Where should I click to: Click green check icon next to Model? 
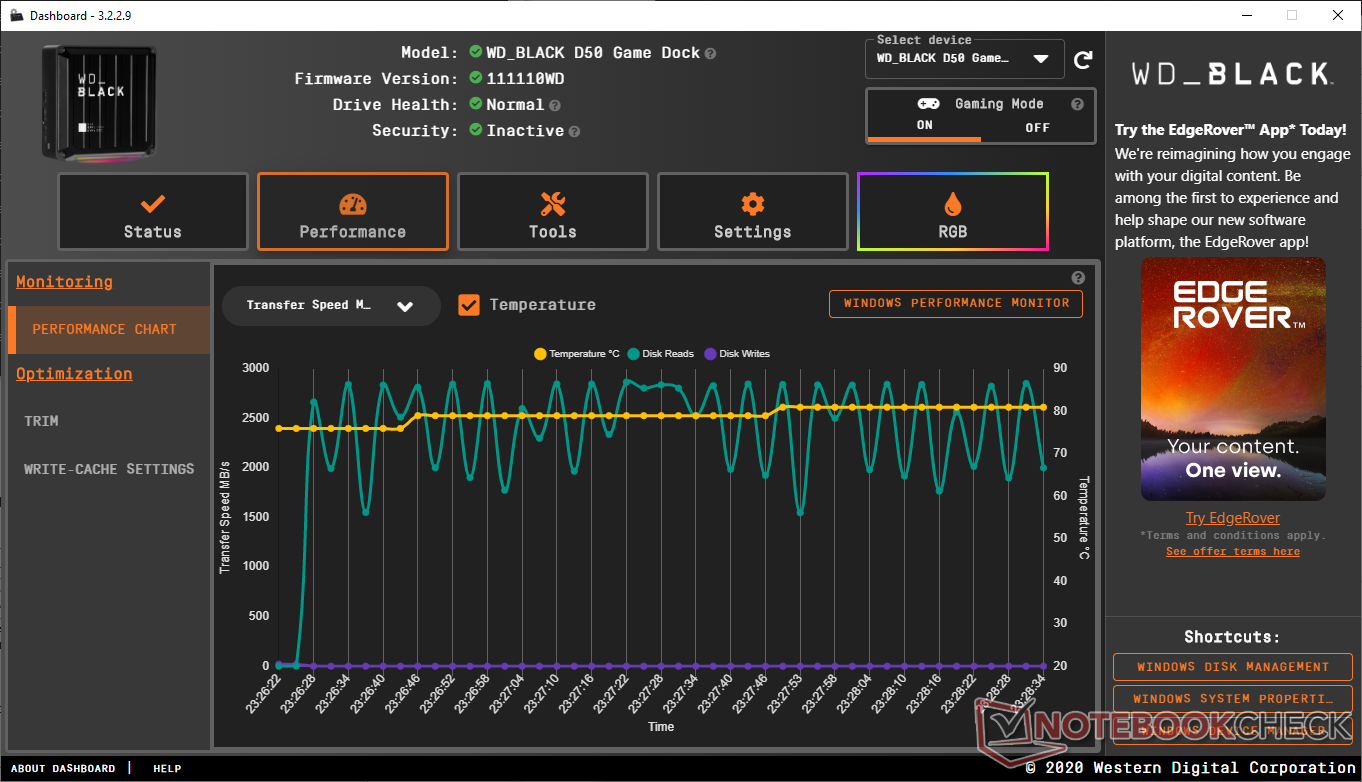(x=476, y=52)
